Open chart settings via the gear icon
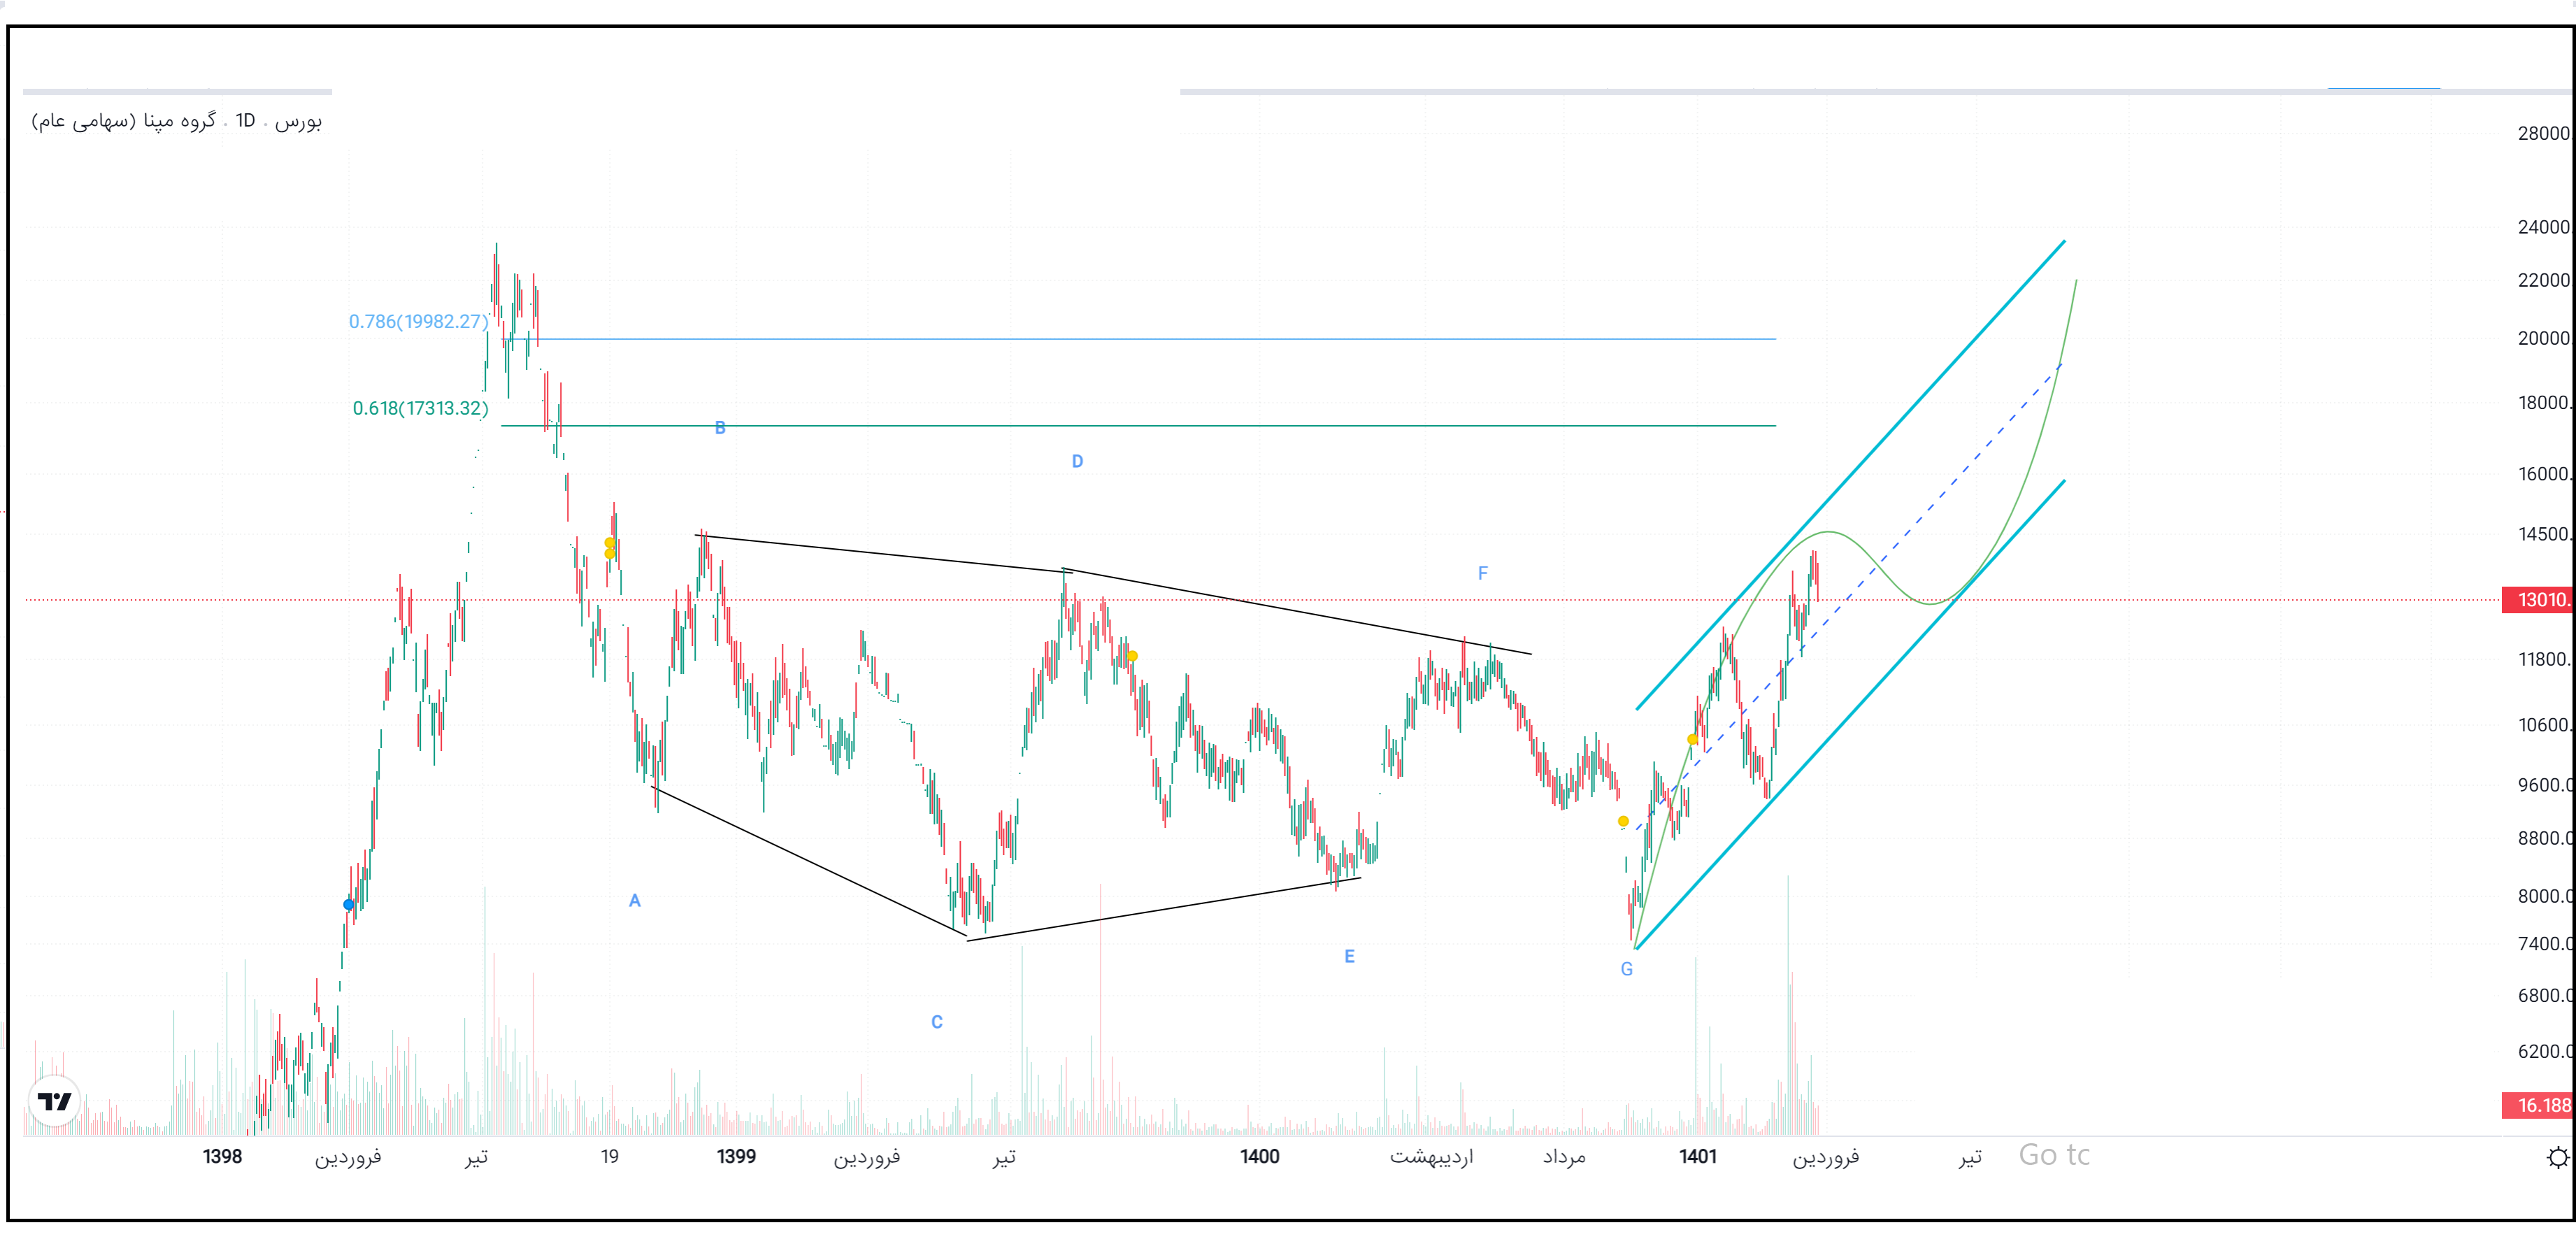 (x=2557, y=1157)
